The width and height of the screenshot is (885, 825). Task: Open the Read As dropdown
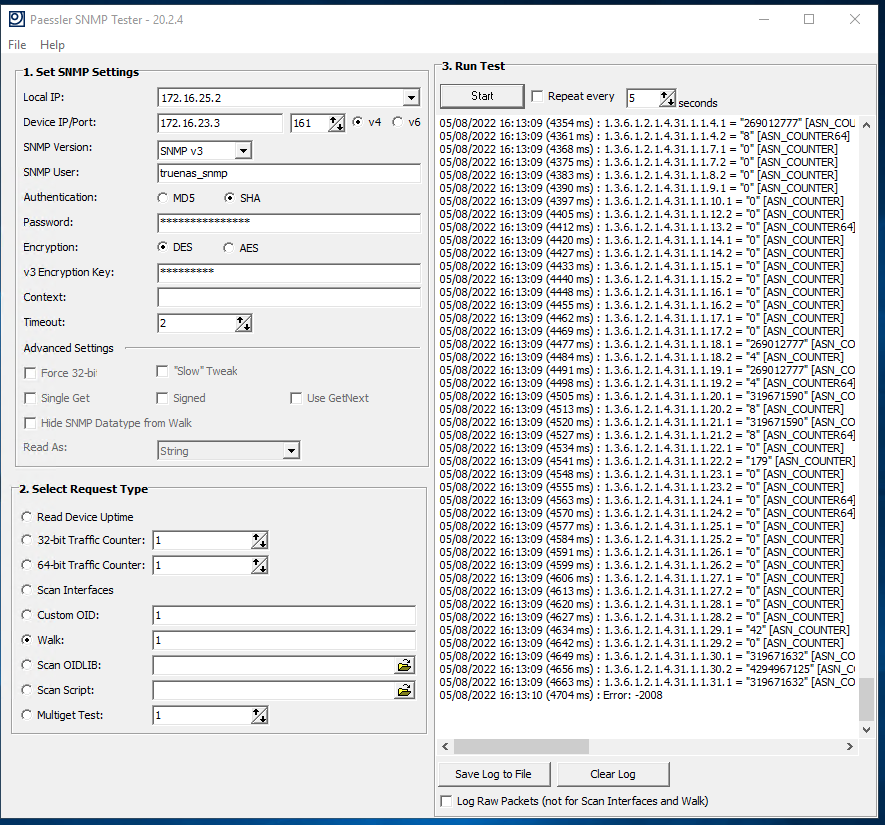291,450
